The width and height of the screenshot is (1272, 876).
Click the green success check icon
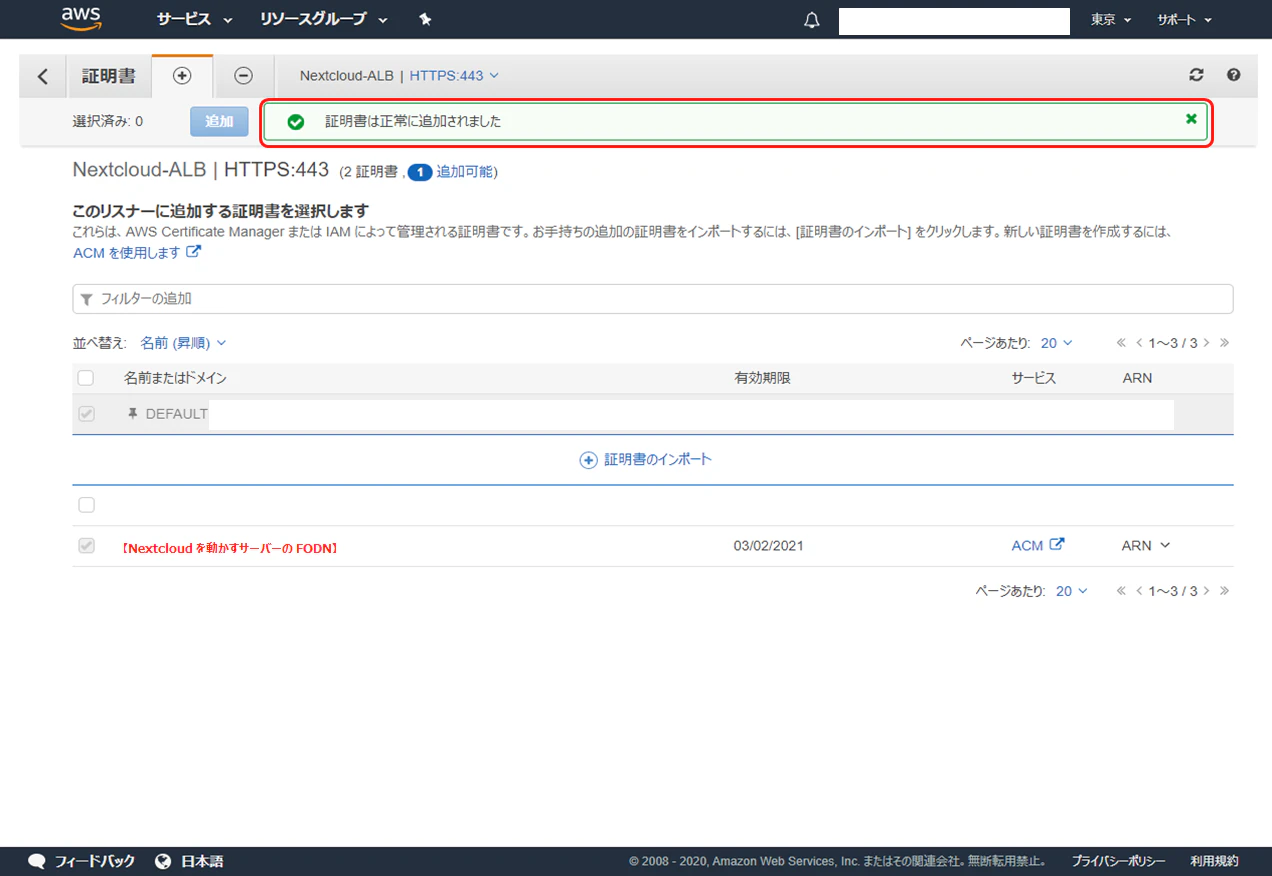tap(295, 122)
